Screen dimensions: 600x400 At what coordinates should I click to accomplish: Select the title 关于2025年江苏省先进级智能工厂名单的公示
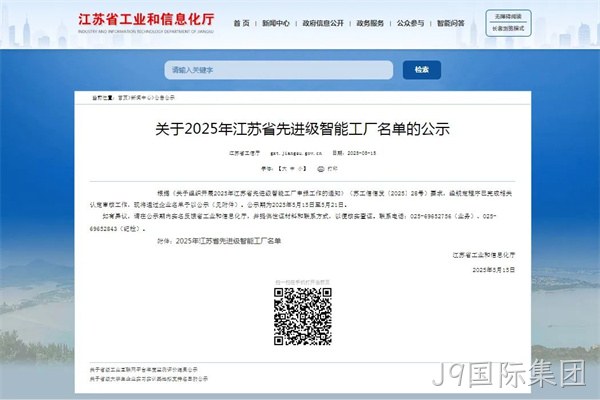[x=302, y=129]
